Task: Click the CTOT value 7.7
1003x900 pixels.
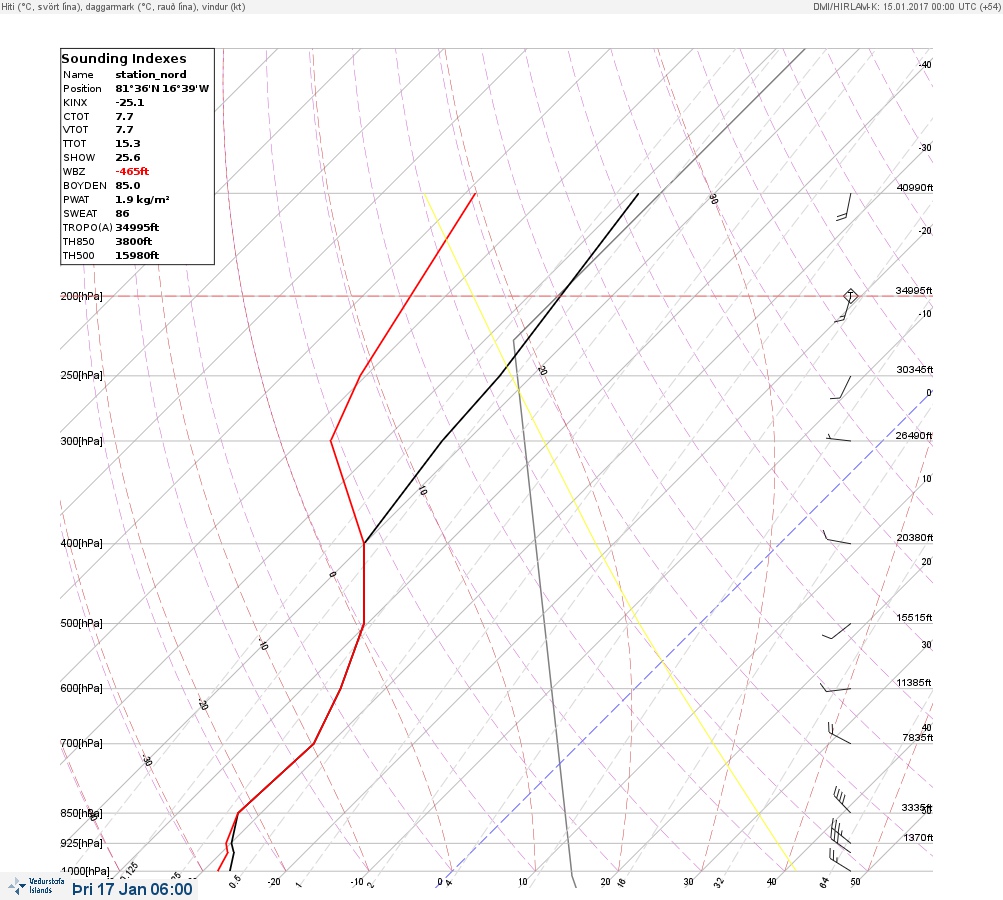Action: coord(124,116)
